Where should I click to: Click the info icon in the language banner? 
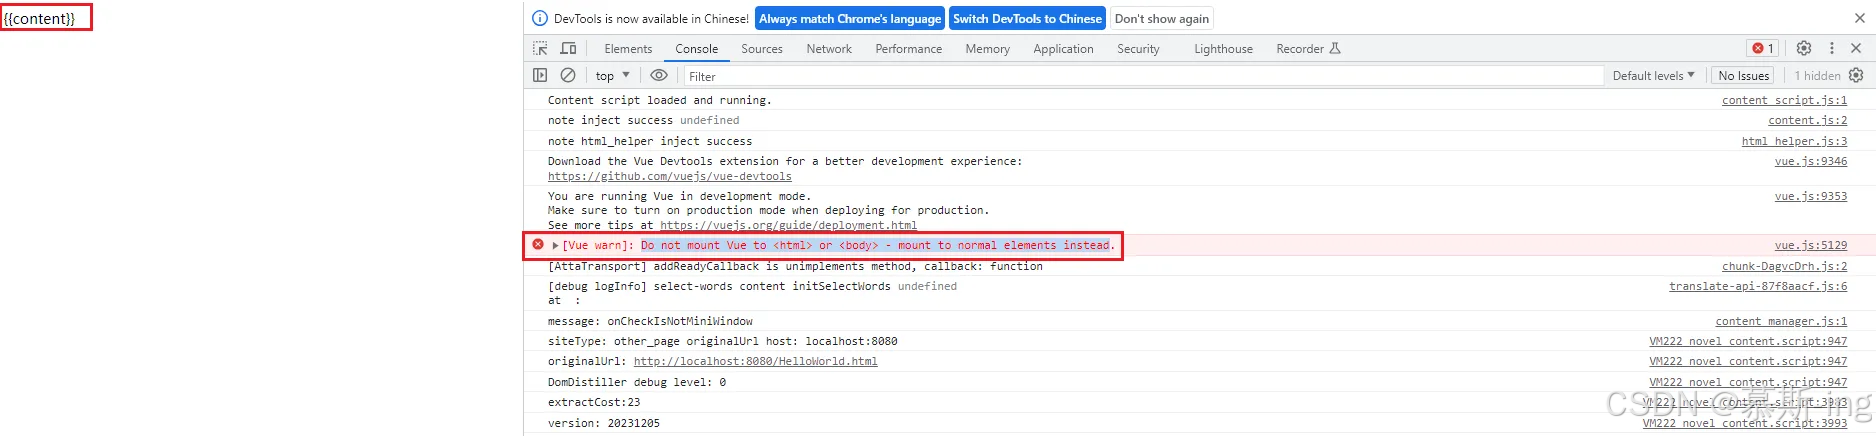tap(540, 18)
